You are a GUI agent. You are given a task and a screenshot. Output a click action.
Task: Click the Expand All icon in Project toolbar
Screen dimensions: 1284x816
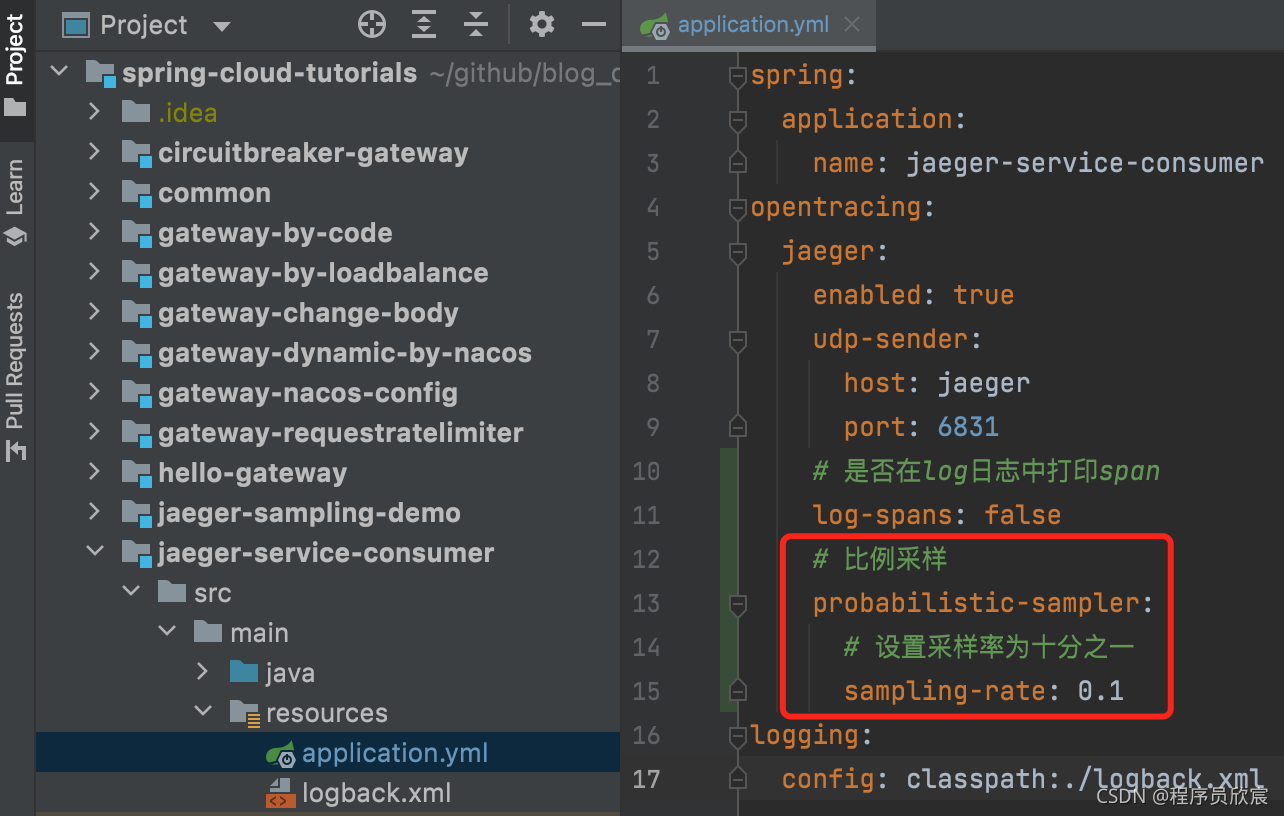424,25
